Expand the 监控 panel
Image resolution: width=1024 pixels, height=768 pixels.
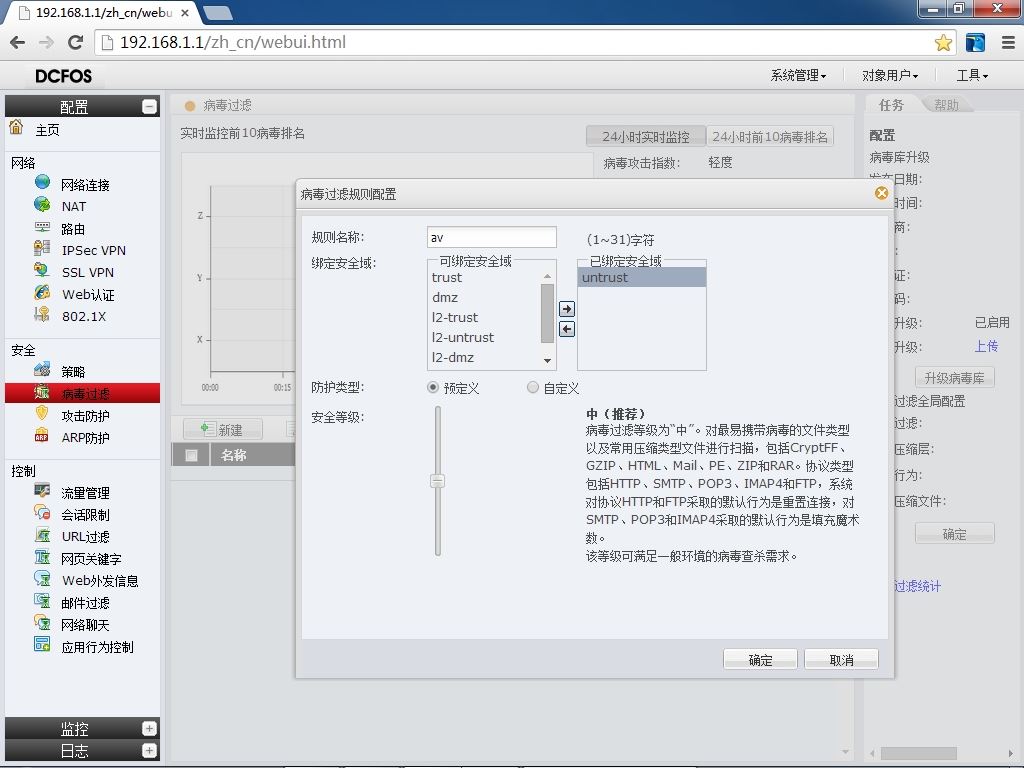click(149, 728)
